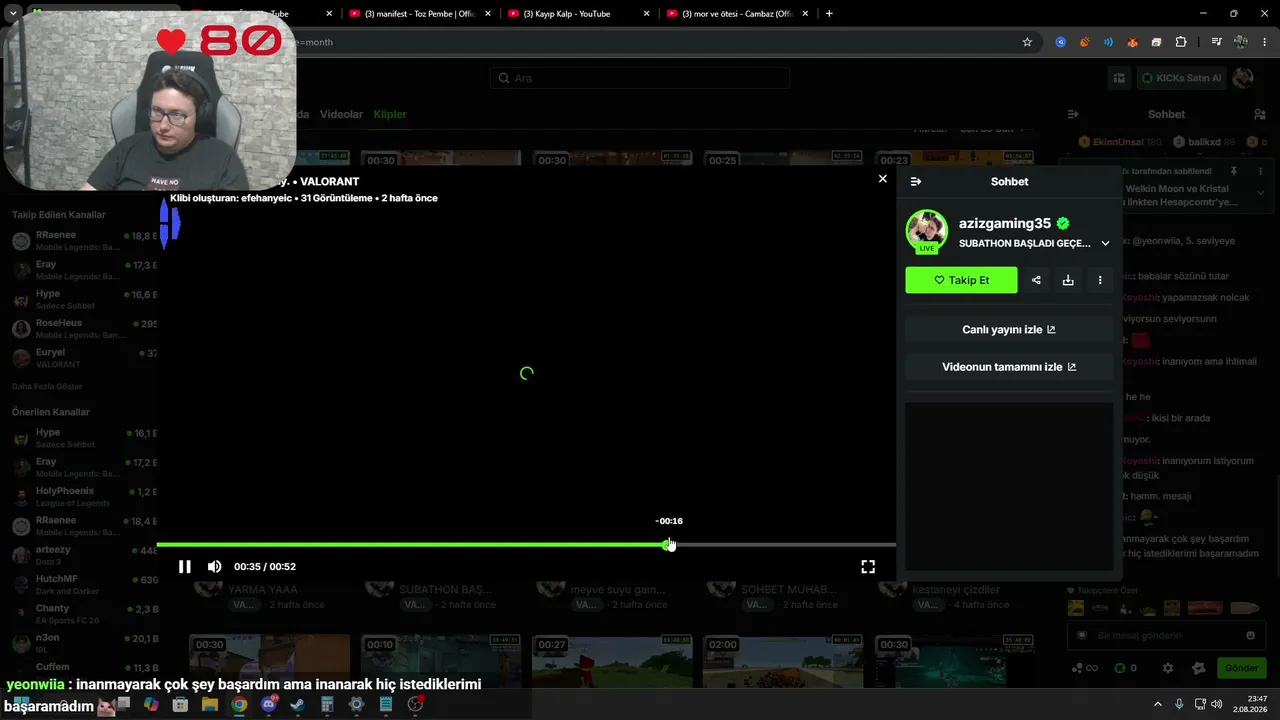Open Windows Settings gear on taskbar
The image size is (1280, 720).
coord(356,704)
